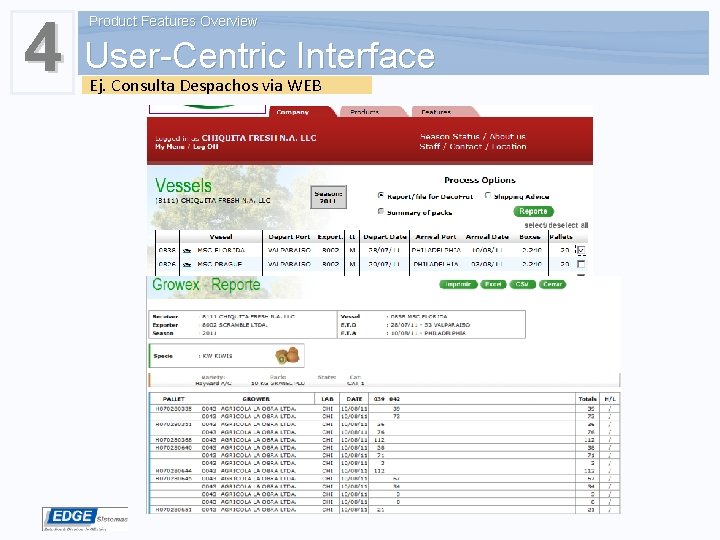
Task: Open the Season Status link
Action: point(450,136)
